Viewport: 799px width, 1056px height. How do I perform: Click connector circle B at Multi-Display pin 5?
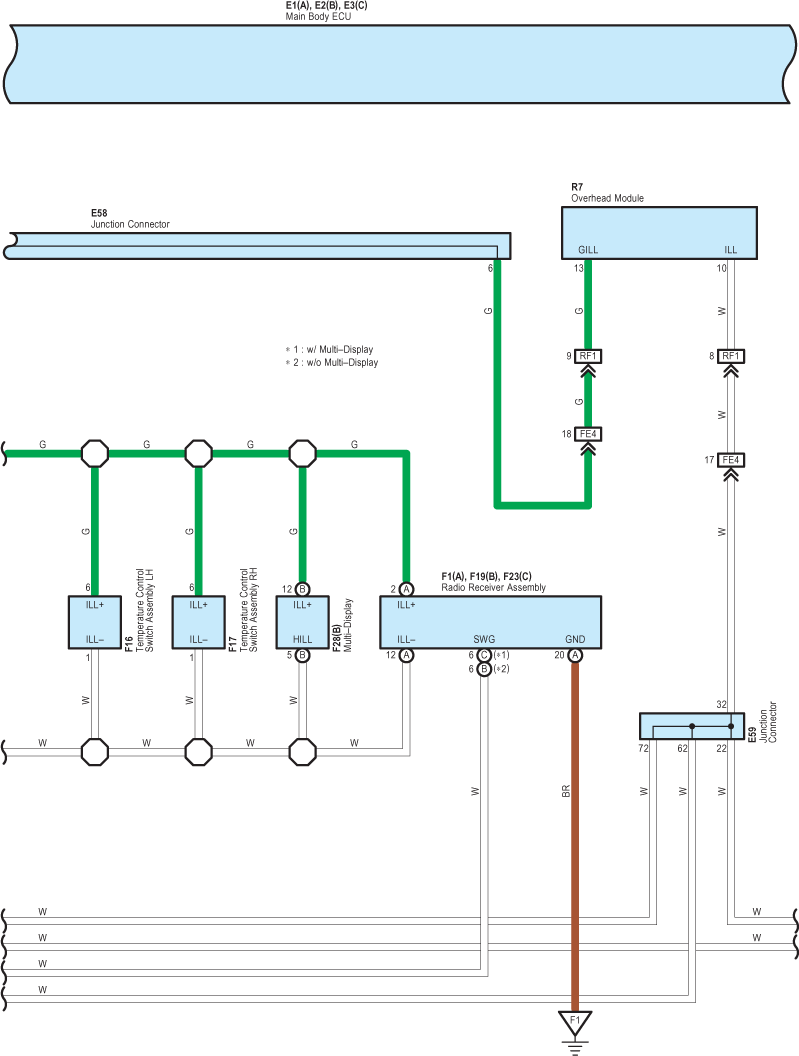302,655
